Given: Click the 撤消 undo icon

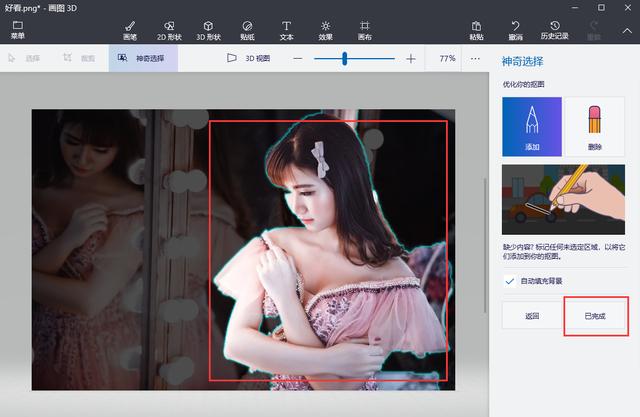Looking at the screenshot, I should coord(515,31).
